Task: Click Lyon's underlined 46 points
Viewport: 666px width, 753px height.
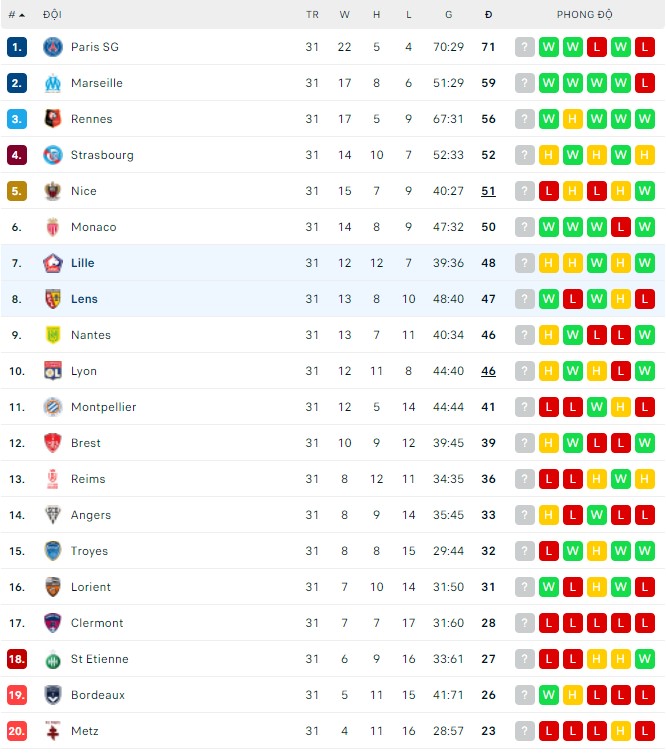Action: tap(488, 371)
